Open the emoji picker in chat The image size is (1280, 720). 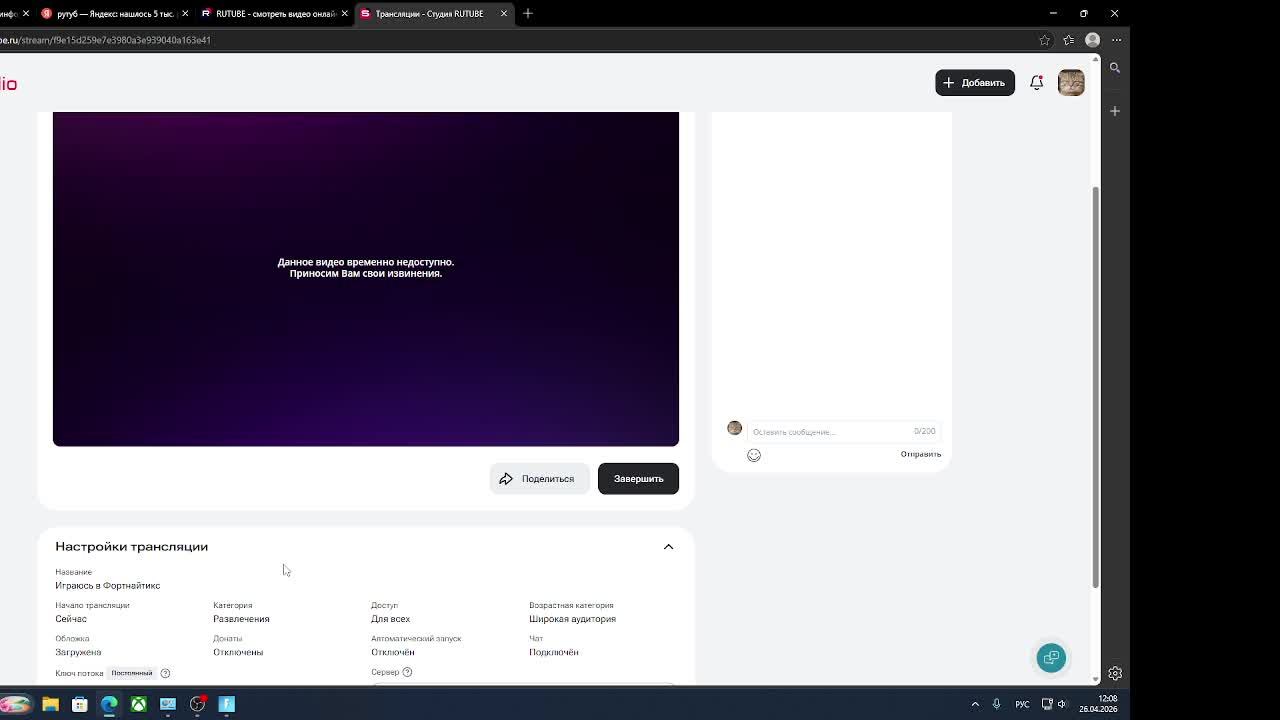(754, 455)
